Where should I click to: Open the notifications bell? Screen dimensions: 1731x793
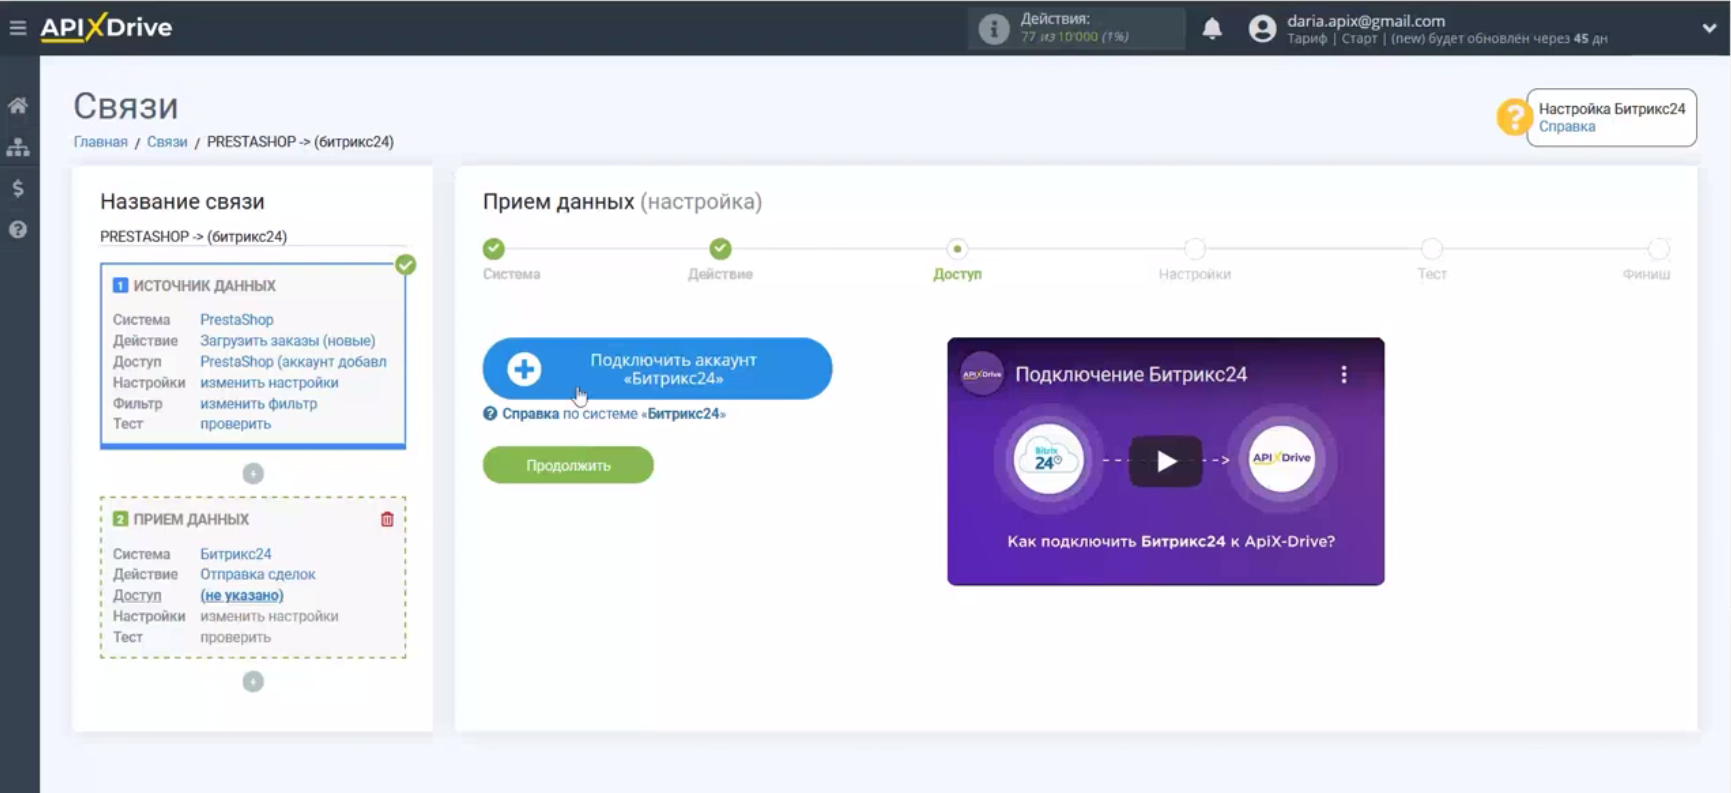point(1212,28)
